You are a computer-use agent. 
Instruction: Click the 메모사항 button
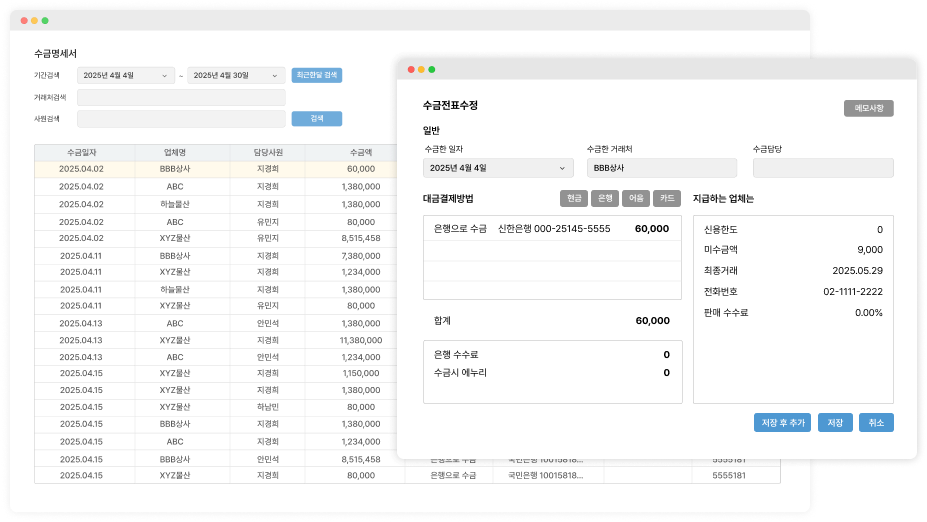(868, 108)
